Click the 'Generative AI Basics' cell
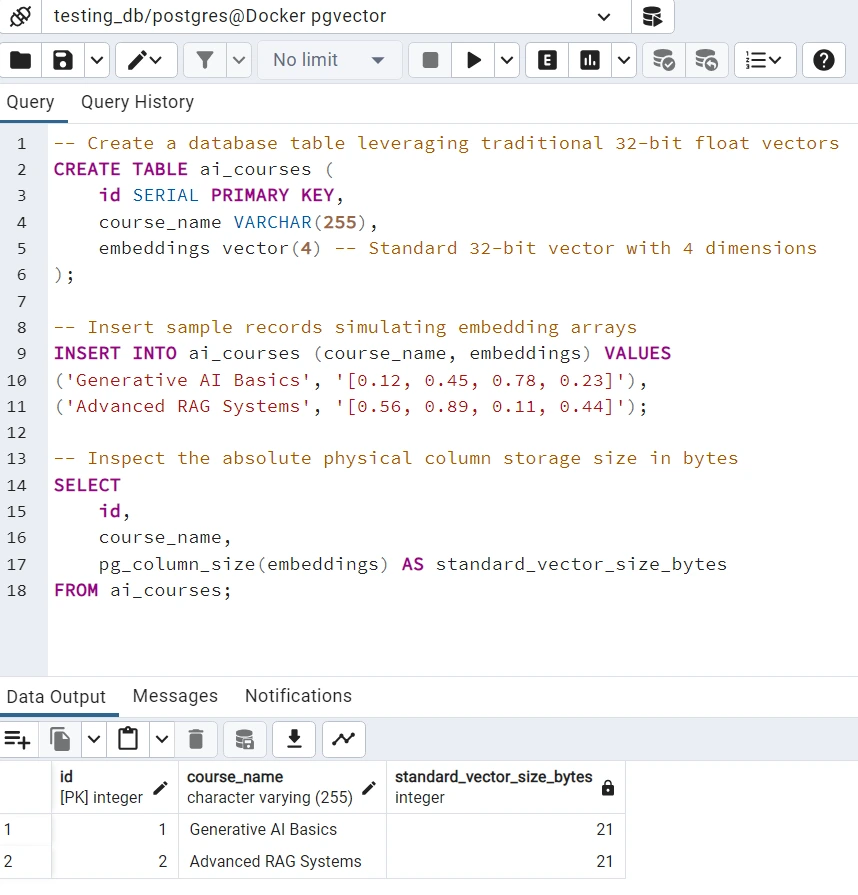Screen dimensions: 858x895 point(282,829)
